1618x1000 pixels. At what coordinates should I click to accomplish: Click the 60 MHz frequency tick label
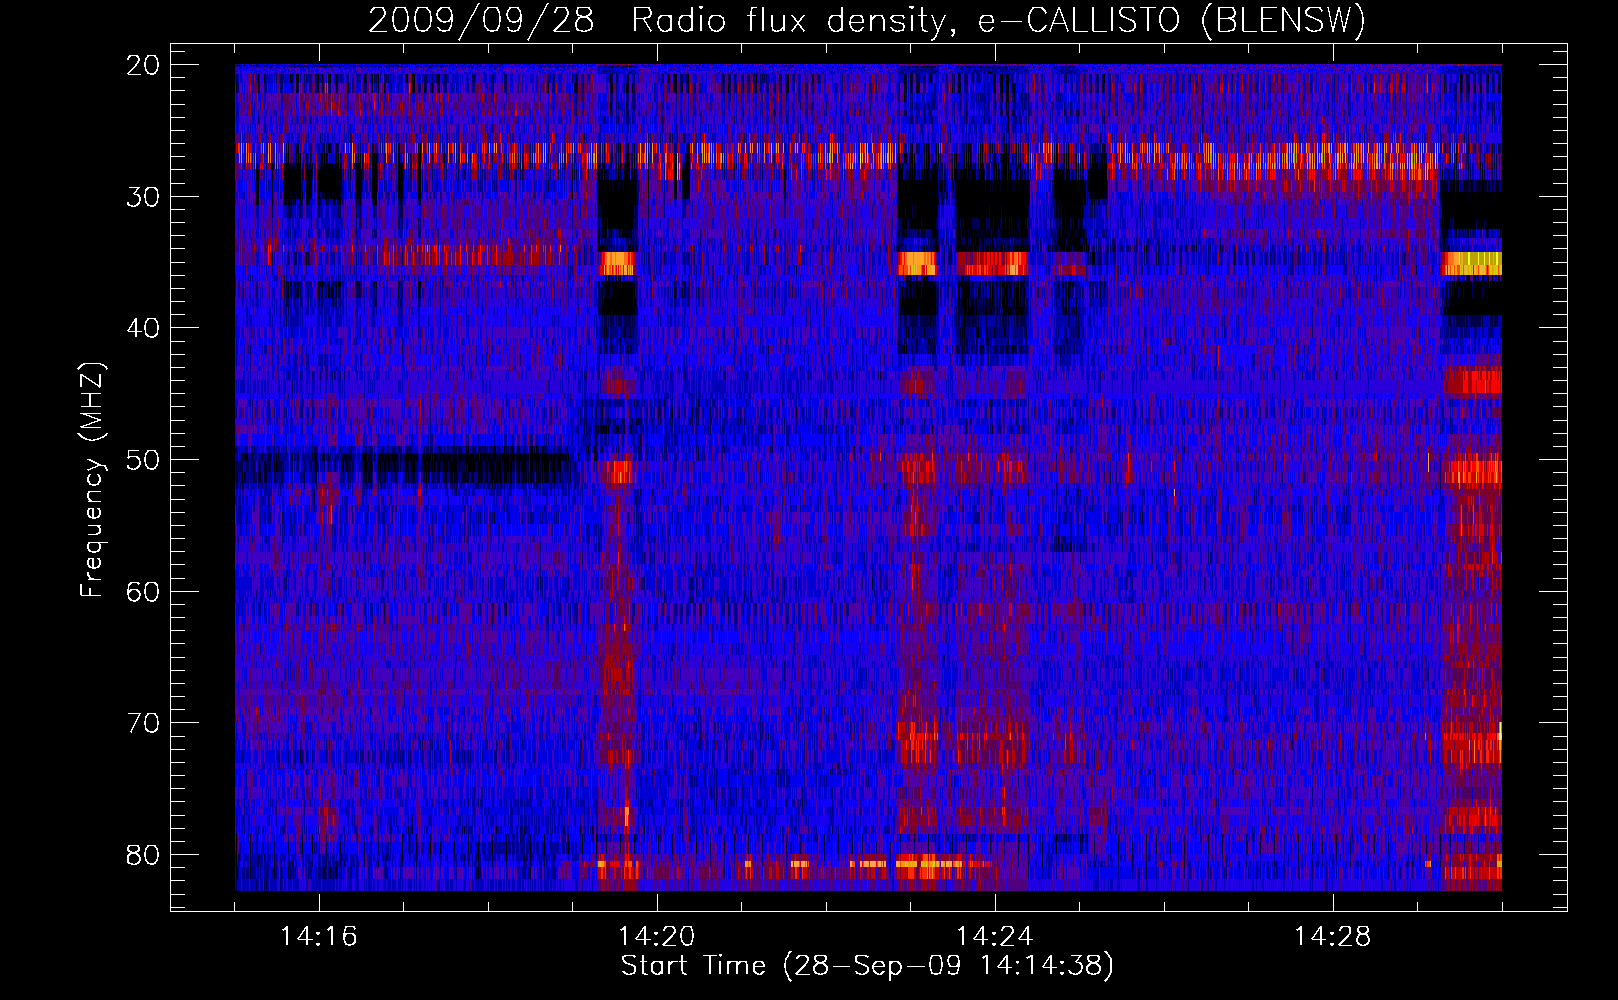point(143,592)
